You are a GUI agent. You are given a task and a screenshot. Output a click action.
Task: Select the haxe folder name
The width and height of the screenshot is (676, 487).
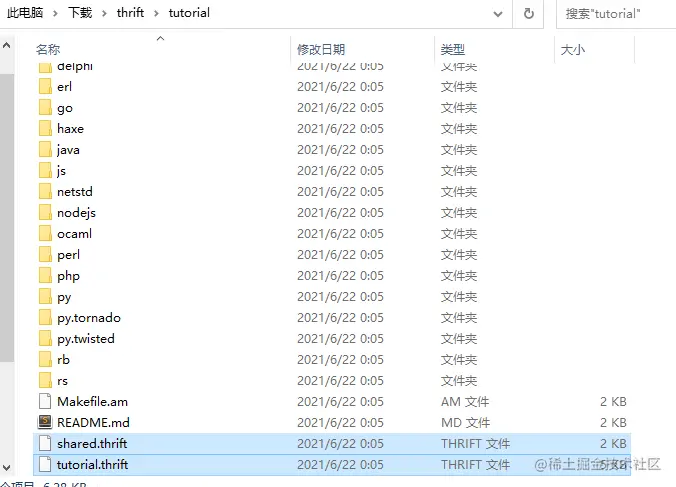click(x=70, y=128)
